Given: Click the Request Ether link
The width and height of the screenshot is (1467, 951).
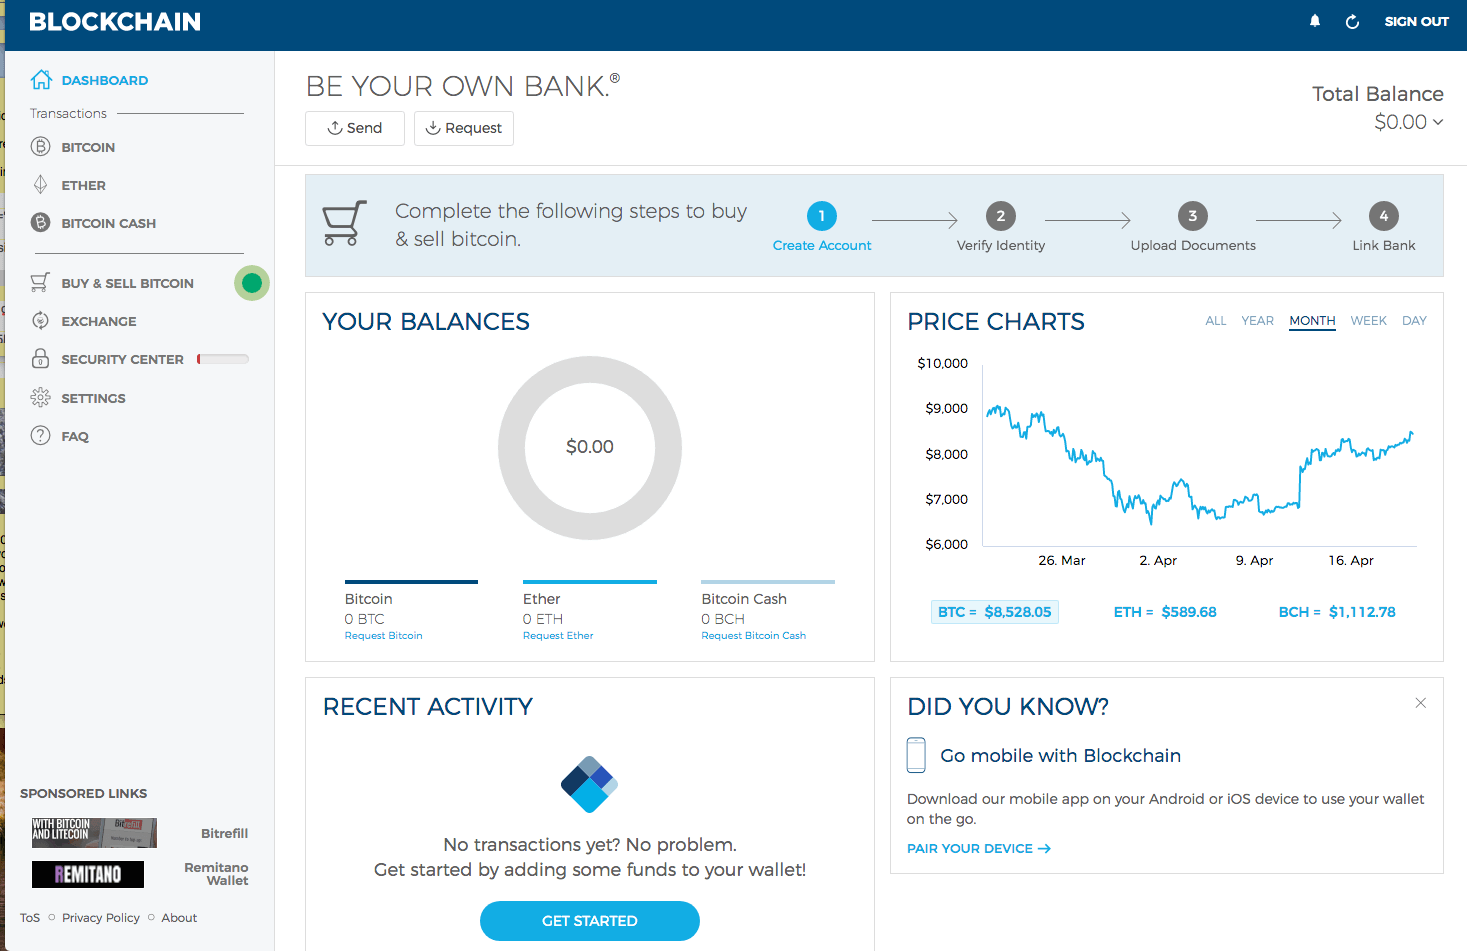Looking at the screenshot, I should click(x=558, y=636).
